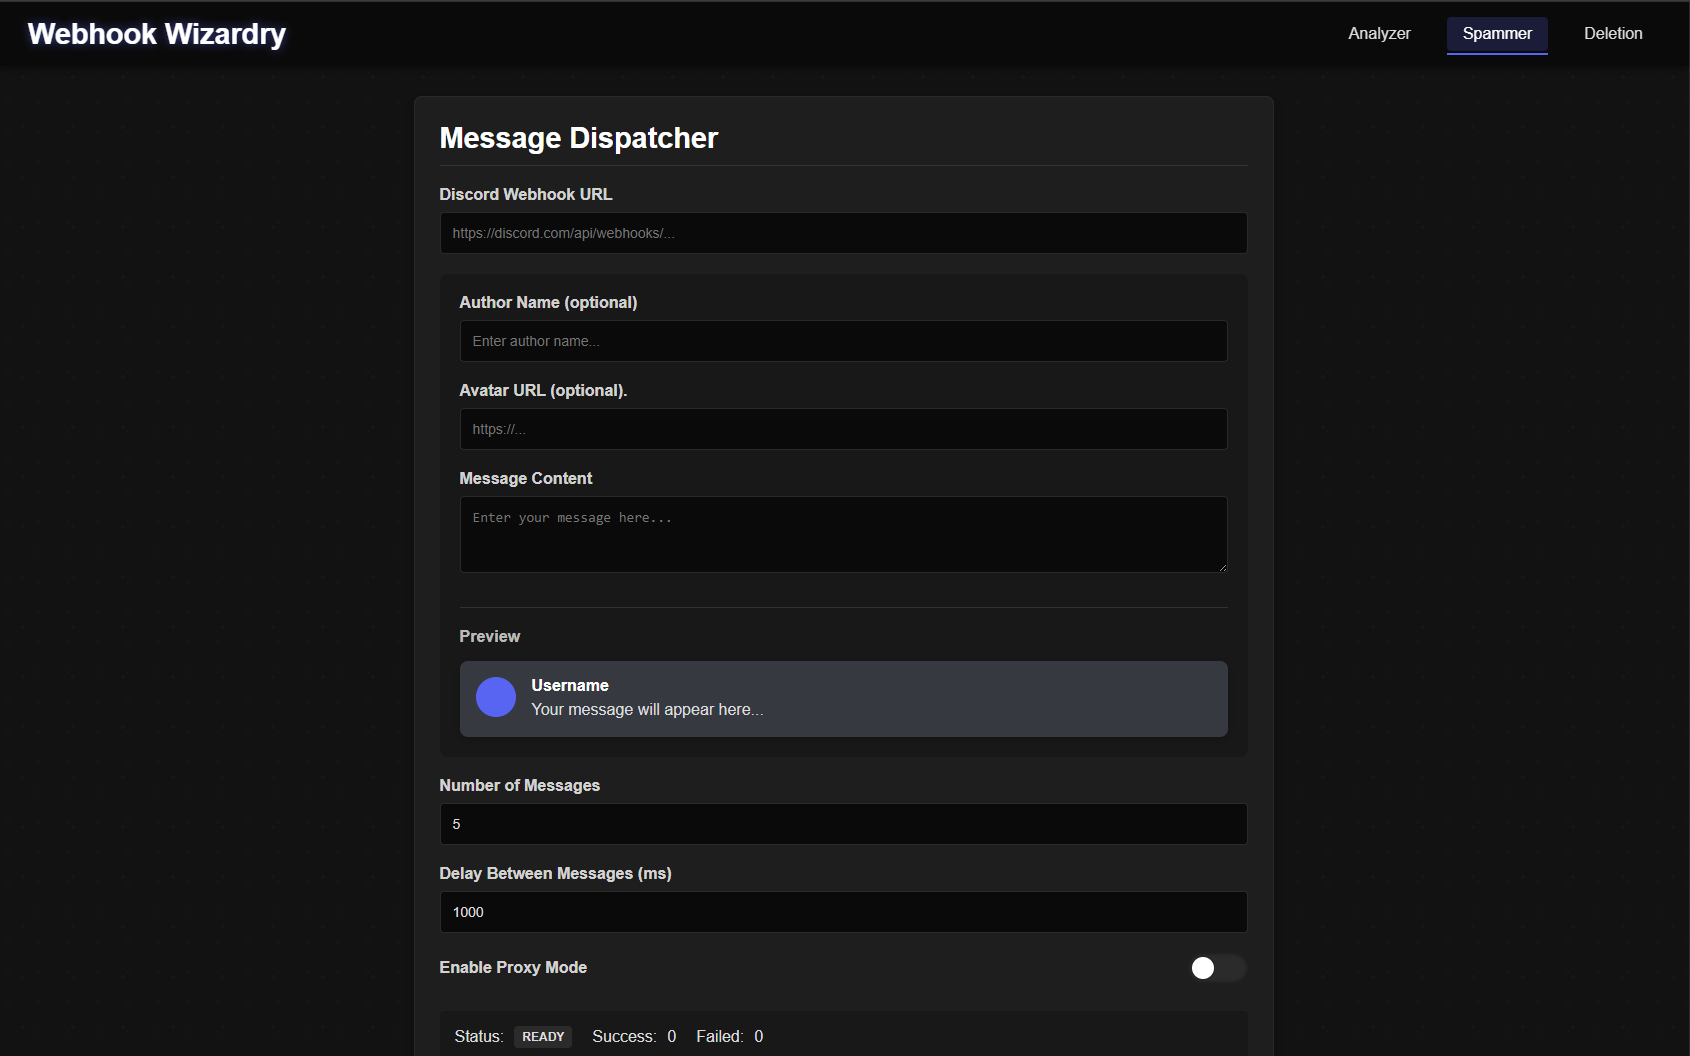
Task: Click the 'Discord Webhook URL' label
Action: tap(526, 194)
